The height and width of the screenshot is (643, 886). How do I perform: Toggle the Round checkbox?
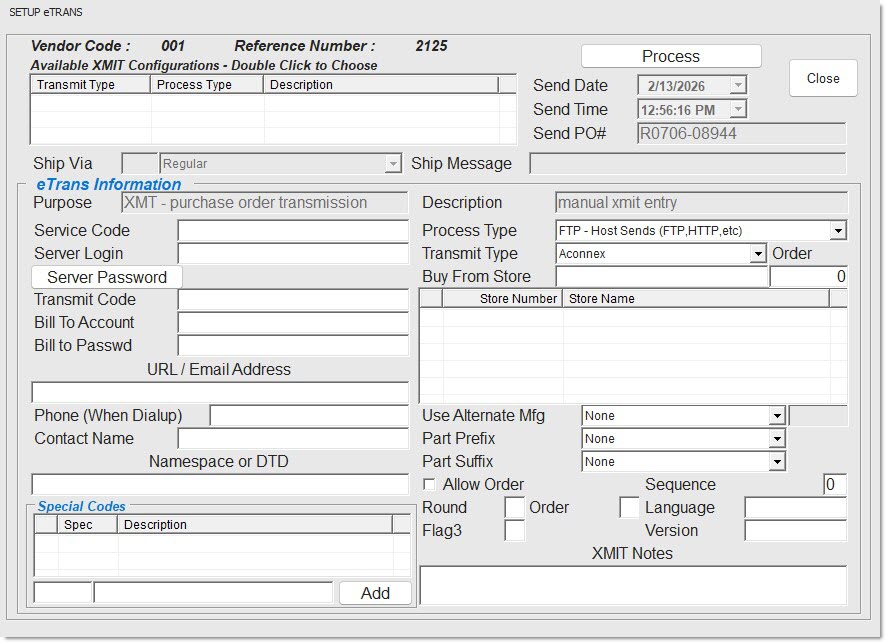coord(514,508)
